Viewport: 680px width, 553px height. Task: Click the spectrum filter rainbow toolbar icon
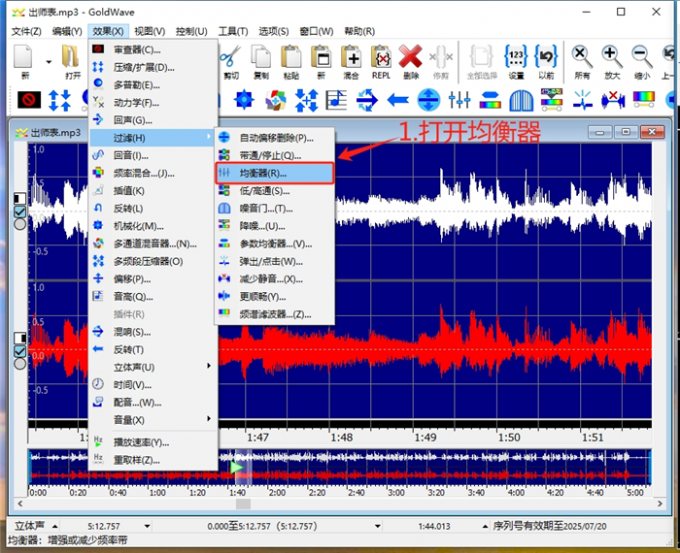click(x=644, y=99)
